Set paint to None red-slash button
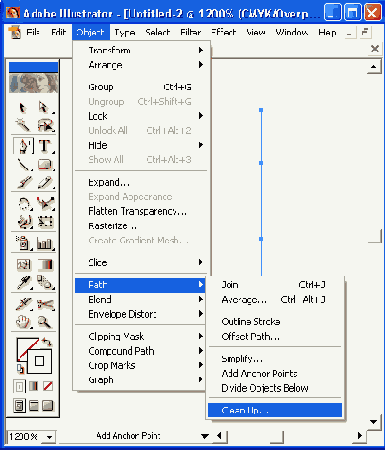385x450 pixels. (x=48, y=386)
